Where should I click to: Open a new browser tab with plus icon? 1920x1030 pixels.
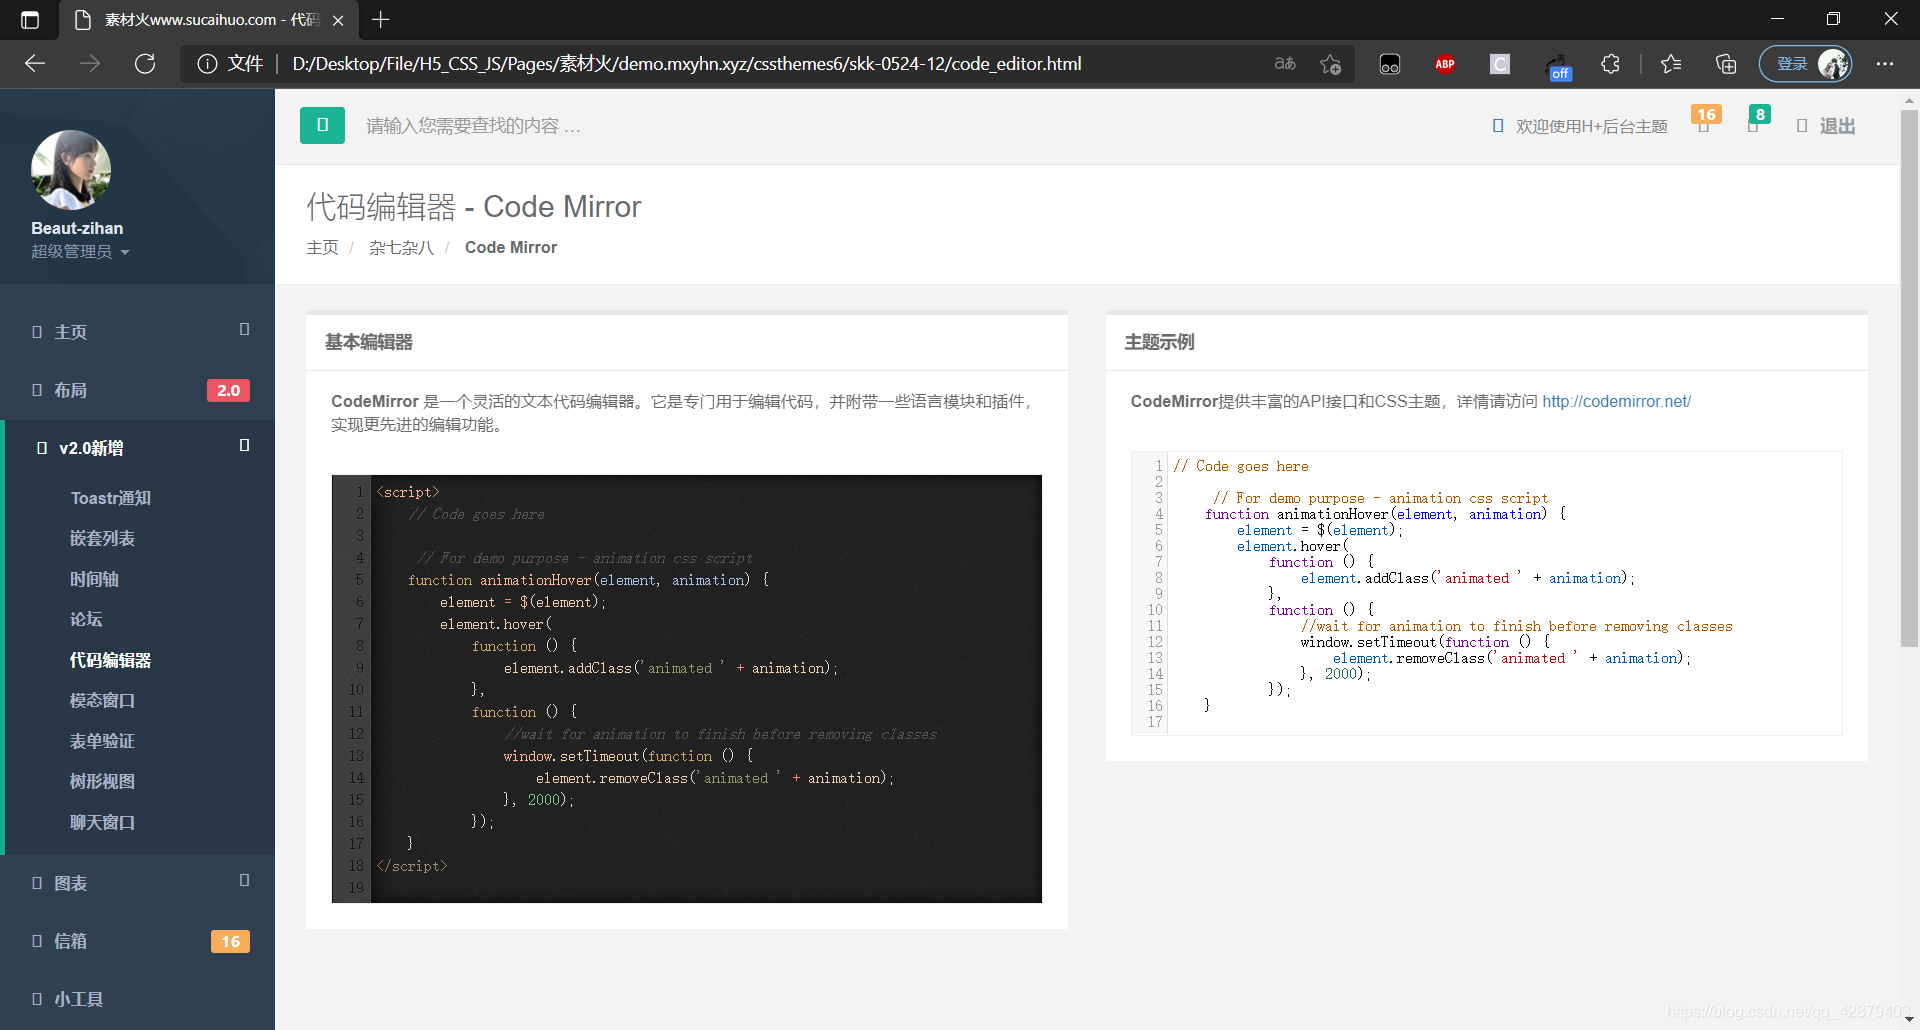(x=381, y=19)
